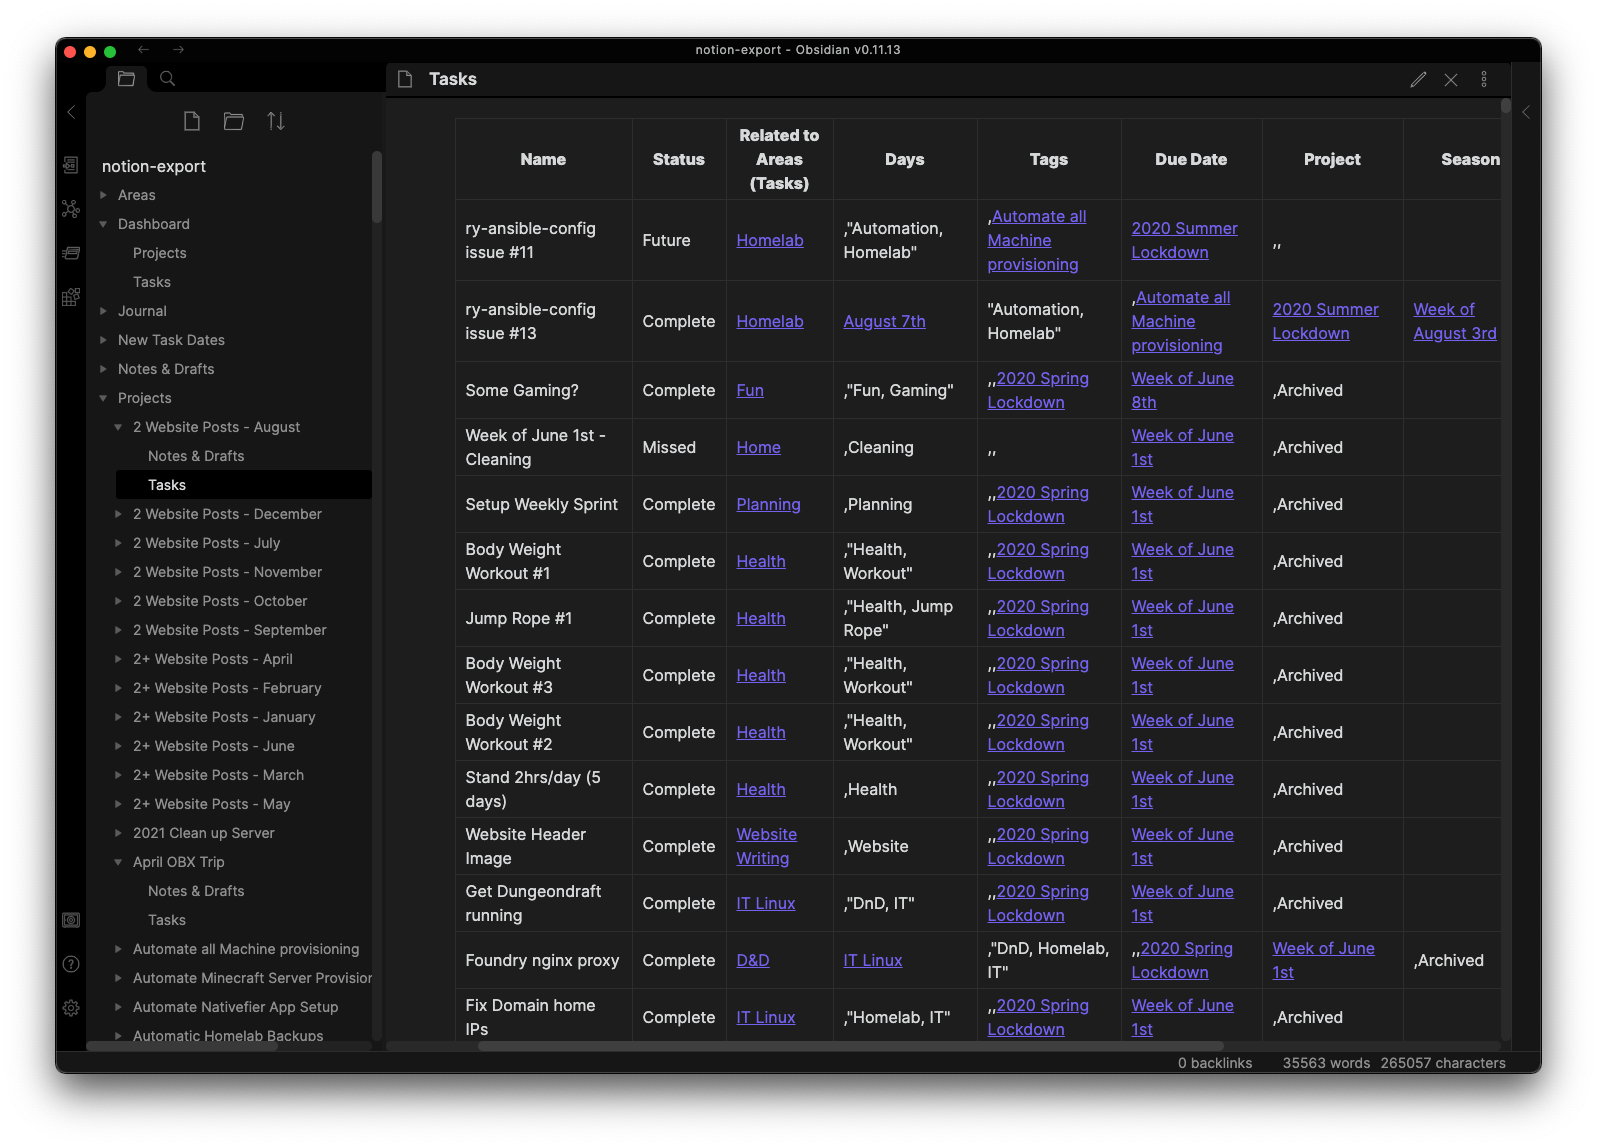Click the New note icon in file explorer
Screen dimensions: 1597x1147
[192, 121]
